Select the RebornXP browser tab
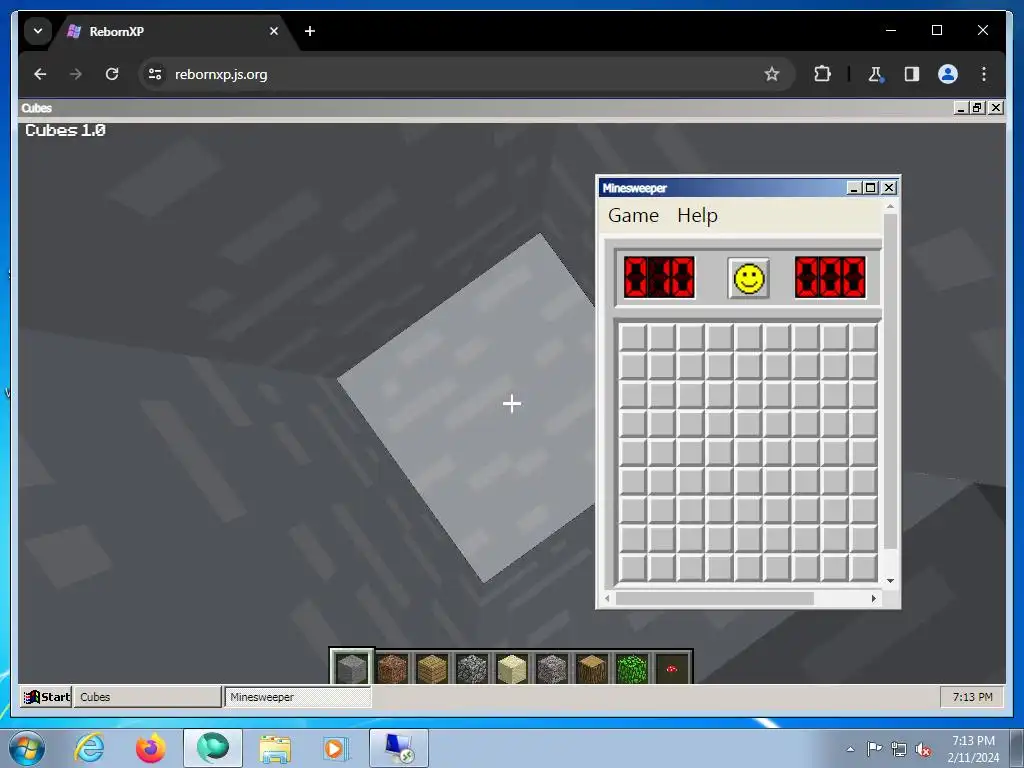Image resolution: width=1024 pixels, height=768 pixels. click(x=173, y=31)
